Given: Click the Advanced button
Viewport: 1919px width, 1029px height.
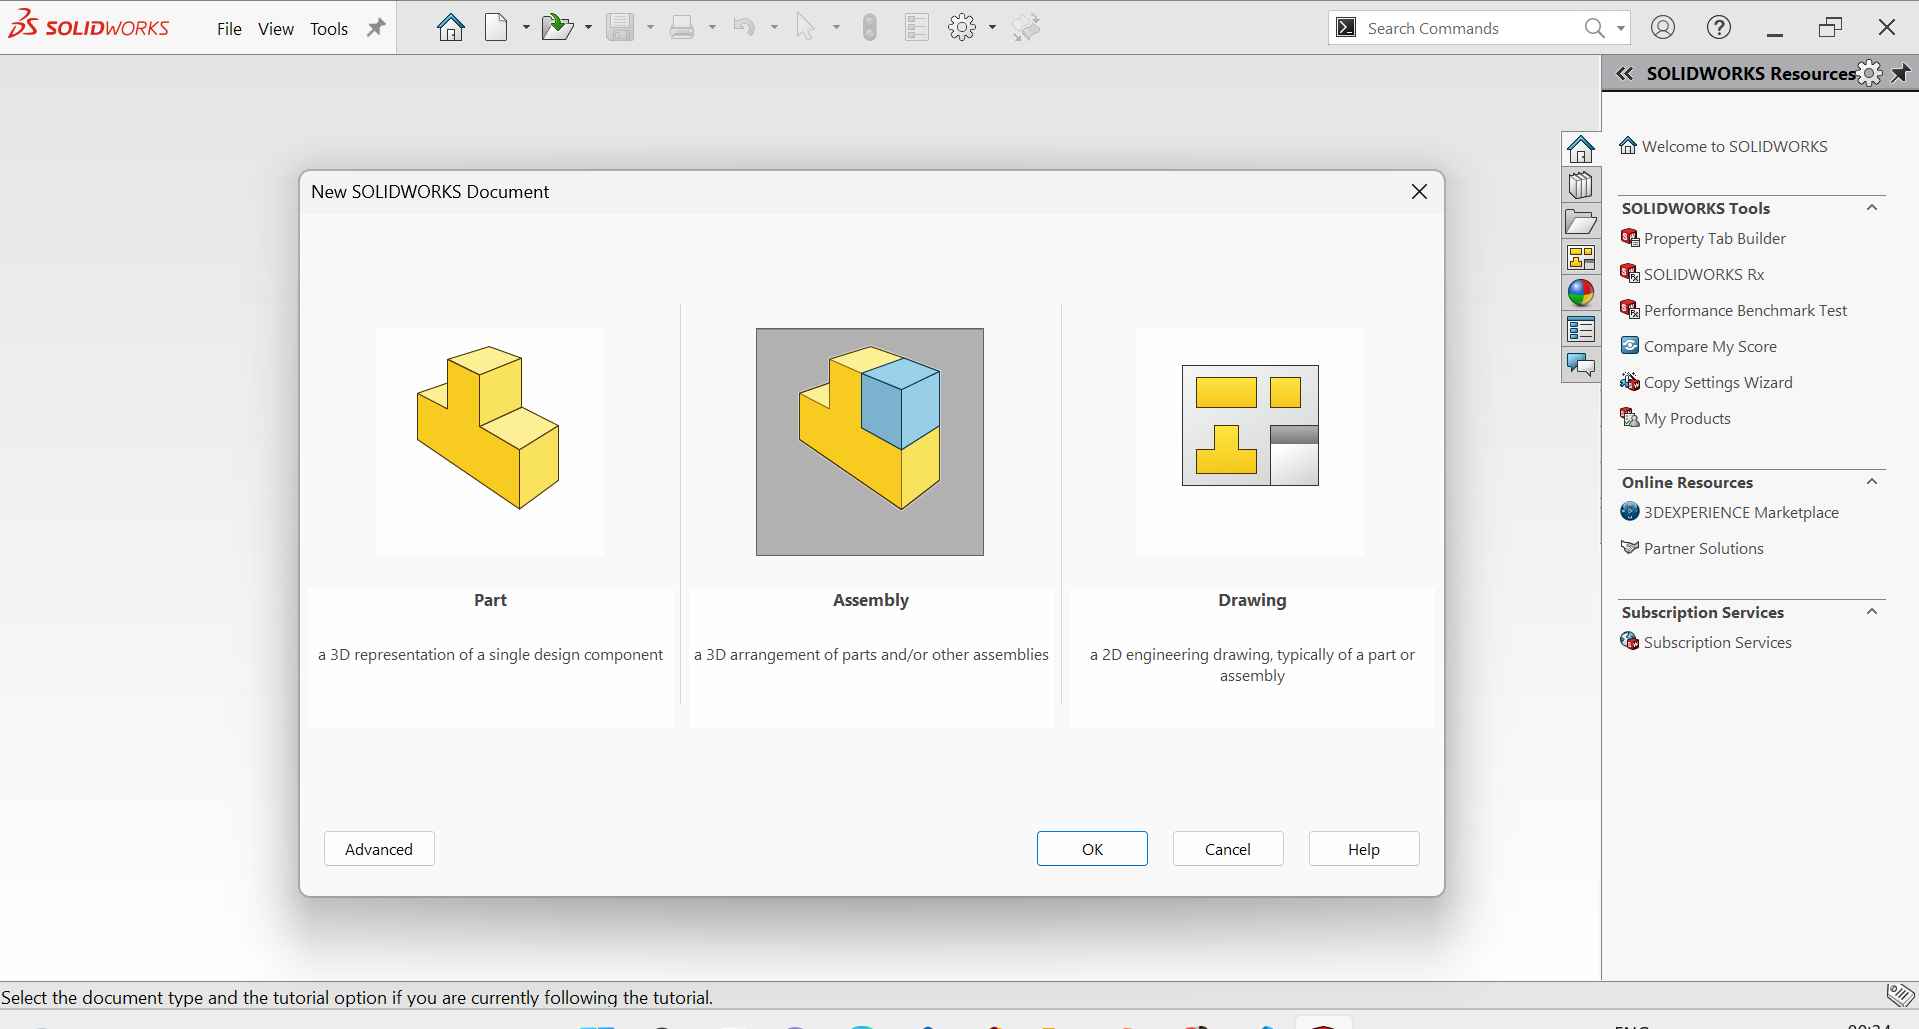Looking at the screenshot, I should pyautogui.click(x=379, y=849).
